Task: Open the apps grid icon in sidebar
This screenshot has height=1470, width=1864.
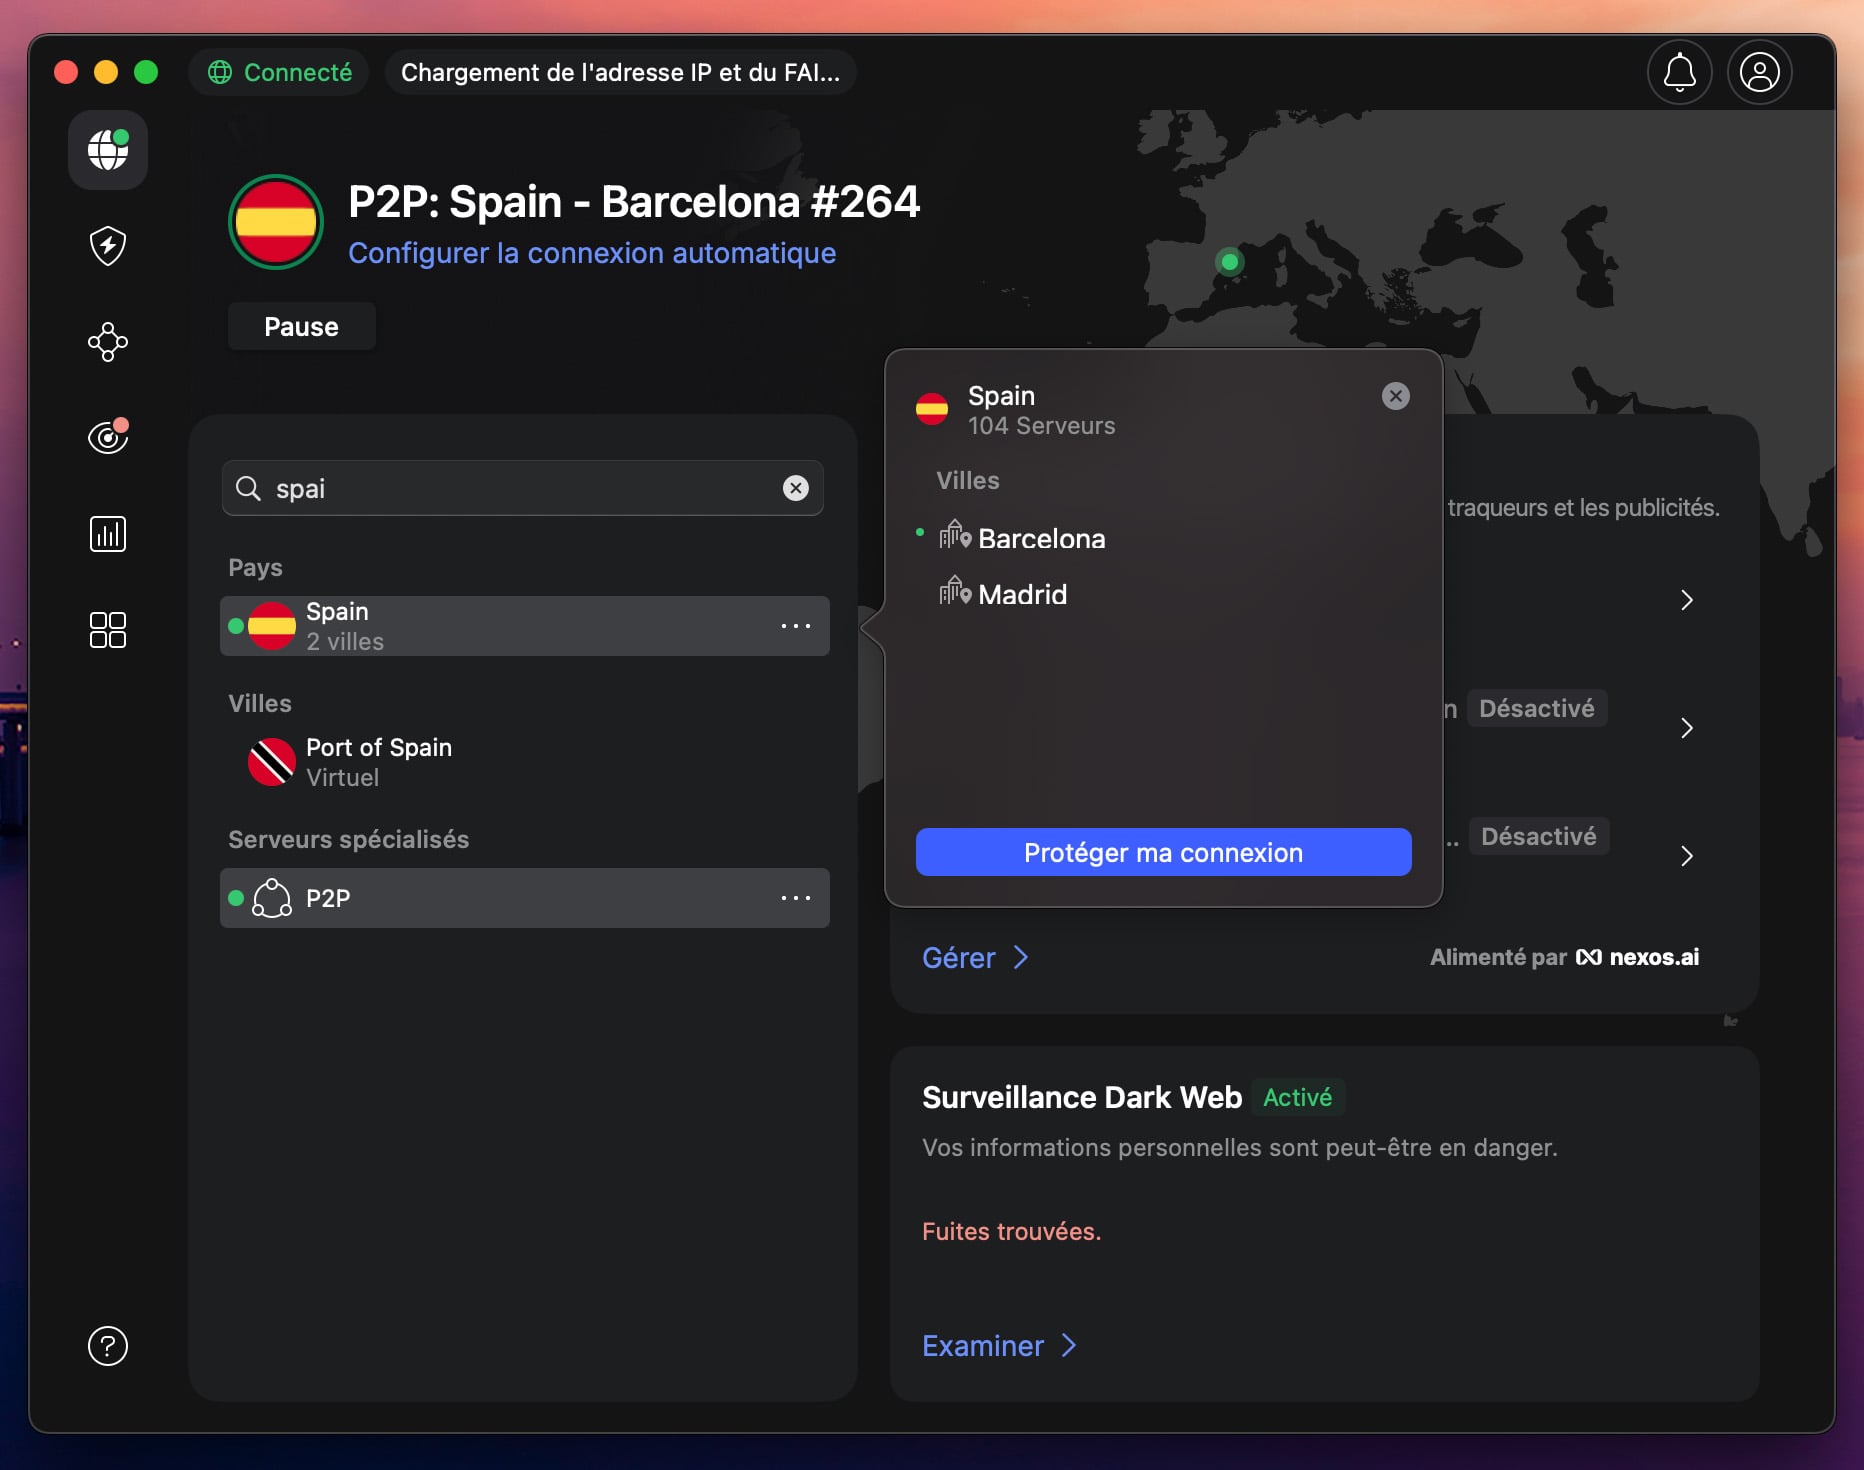Action: 107,629
